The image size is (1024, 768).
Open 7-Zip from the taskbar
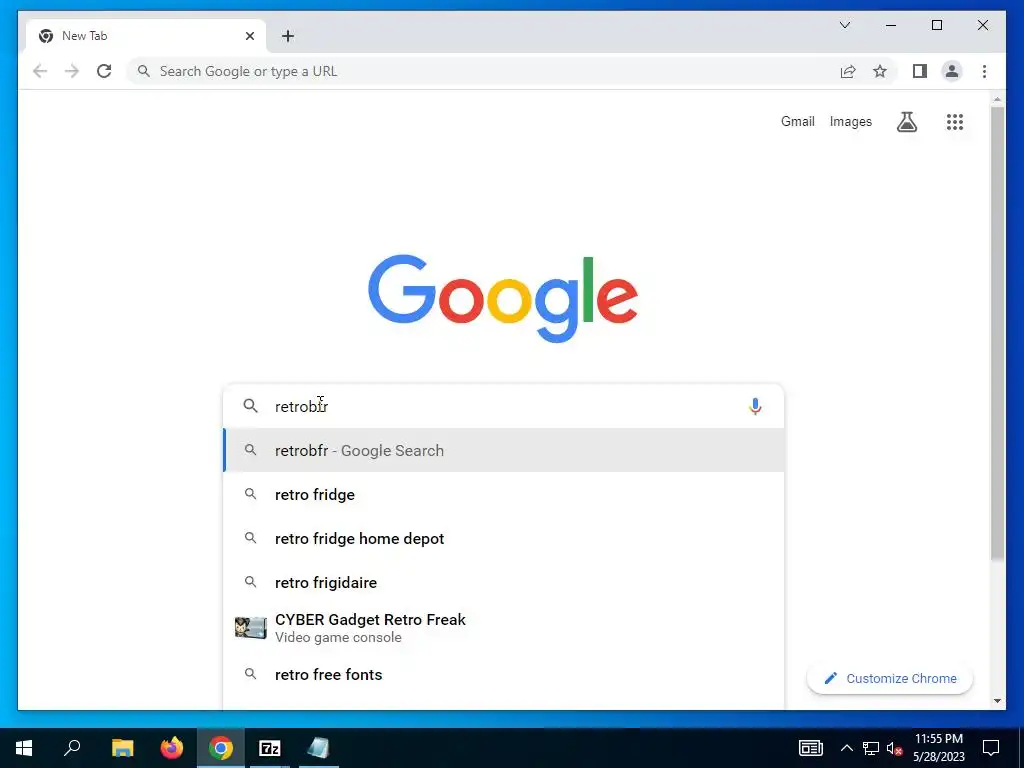pos(270,748)
